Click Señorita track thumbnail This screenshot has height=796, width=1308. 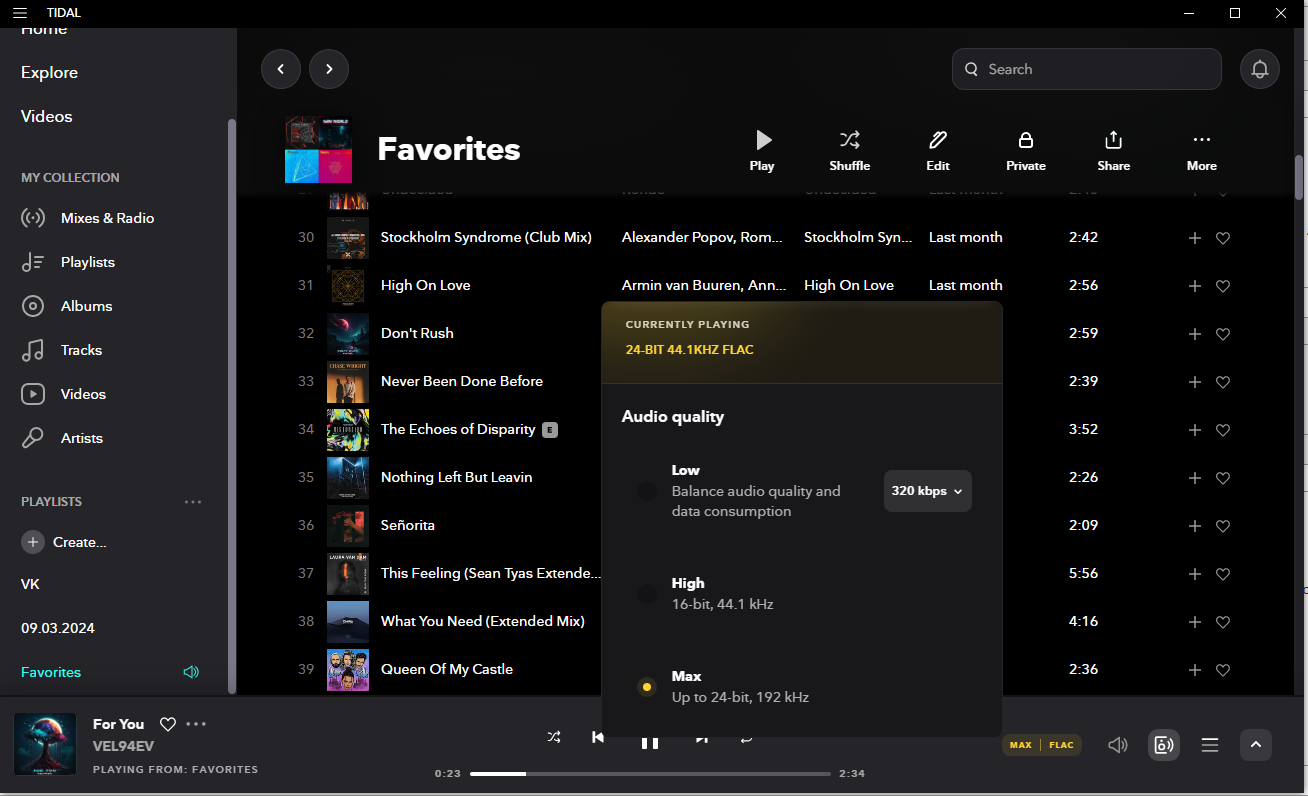coord(348,526)
